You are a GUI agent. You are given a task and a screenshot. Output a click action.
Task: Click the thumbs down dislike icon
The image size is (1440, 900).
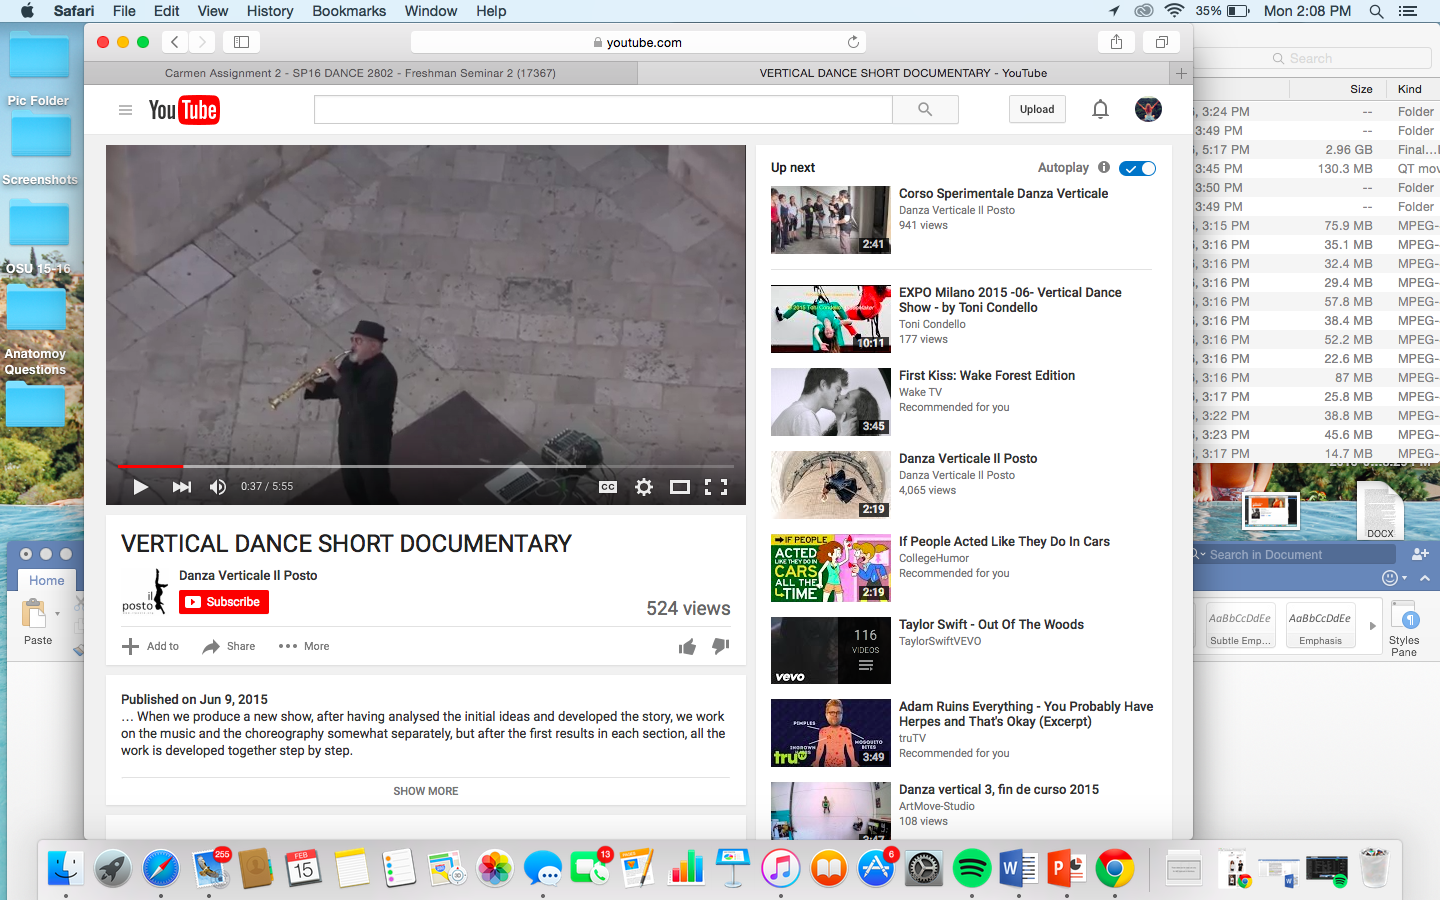click(x=720, y=646)
